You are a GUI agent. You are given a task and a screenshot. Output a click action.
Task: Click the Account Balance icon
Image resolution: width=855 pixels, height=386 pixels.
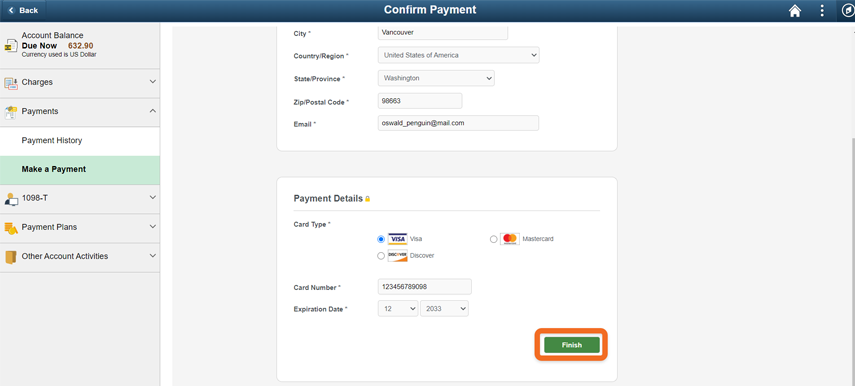[11, 45]
